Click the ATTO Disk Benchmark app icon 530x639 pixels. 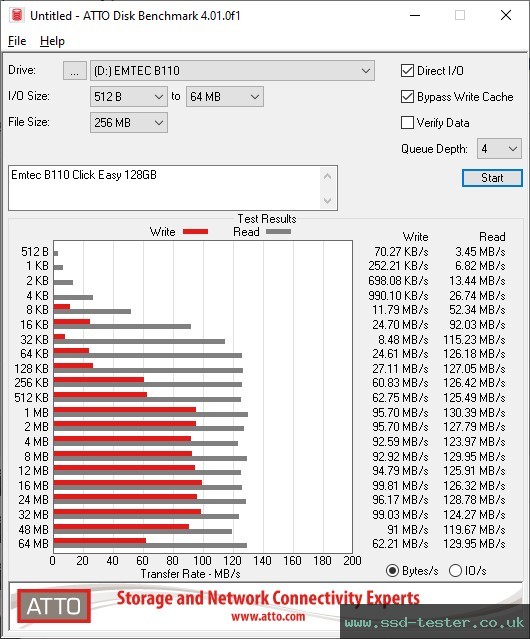[17, 15]
